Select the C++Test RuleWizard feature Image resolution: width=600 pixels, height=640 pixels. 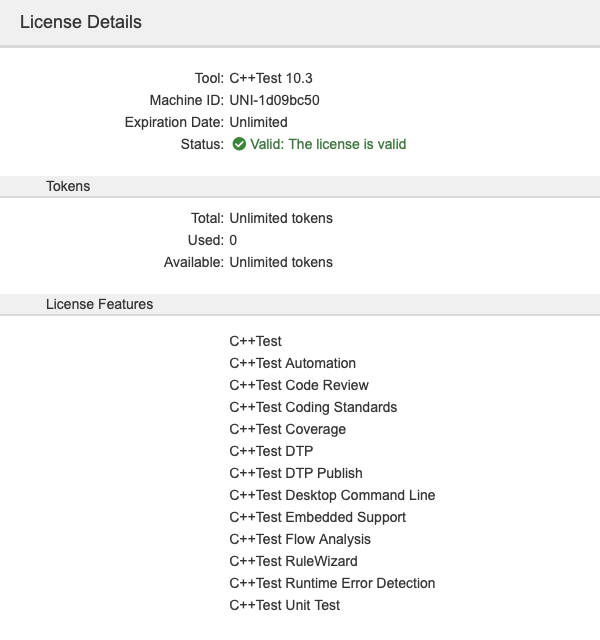click(293, 561)
